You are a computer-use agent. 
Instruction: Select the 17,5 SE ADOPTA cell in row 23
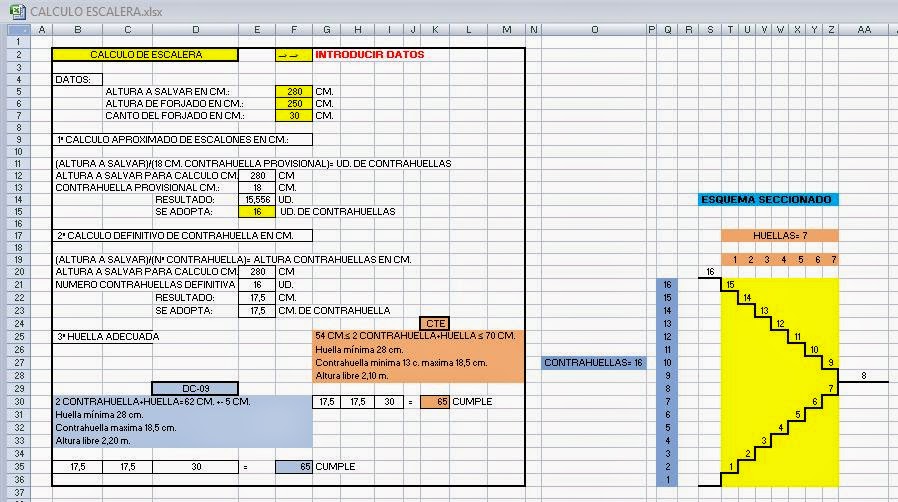tap(257, 311)
